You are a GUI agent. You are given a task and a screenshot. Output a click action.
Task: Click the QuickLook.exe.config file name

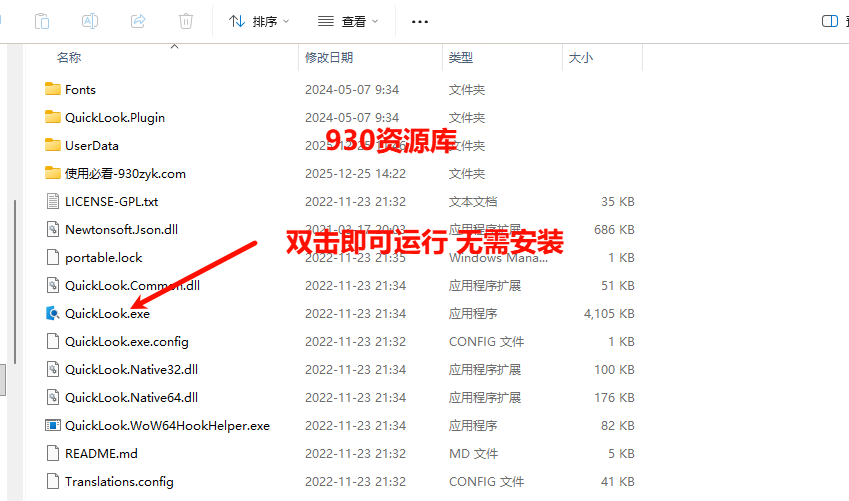tap(127, 342)
